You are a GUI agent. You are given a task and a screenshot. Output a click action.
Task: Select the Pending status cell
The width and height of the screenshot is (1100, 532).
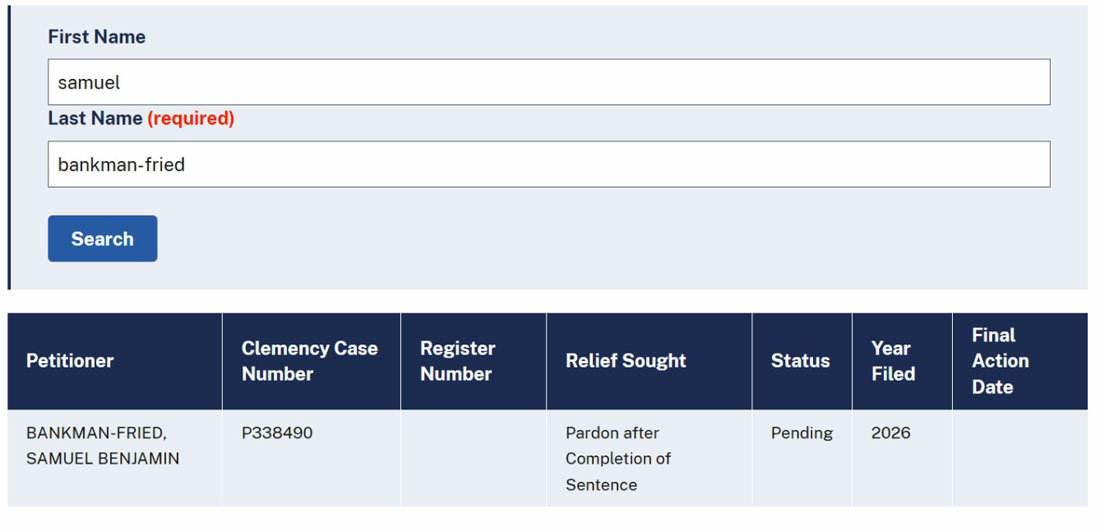tap(802, 458)
